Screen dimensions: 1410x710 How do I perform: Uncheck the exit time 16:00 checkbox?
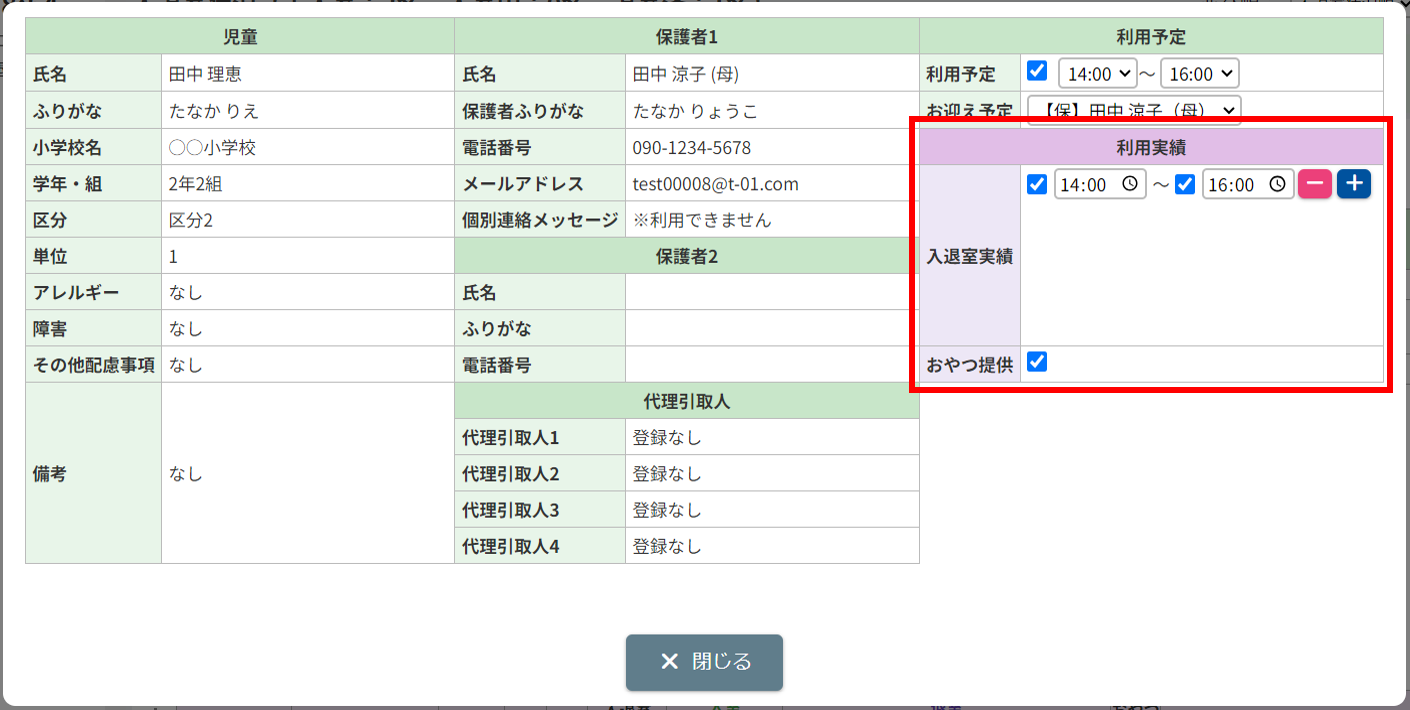pyautogui.click(x=1185, y=184)
